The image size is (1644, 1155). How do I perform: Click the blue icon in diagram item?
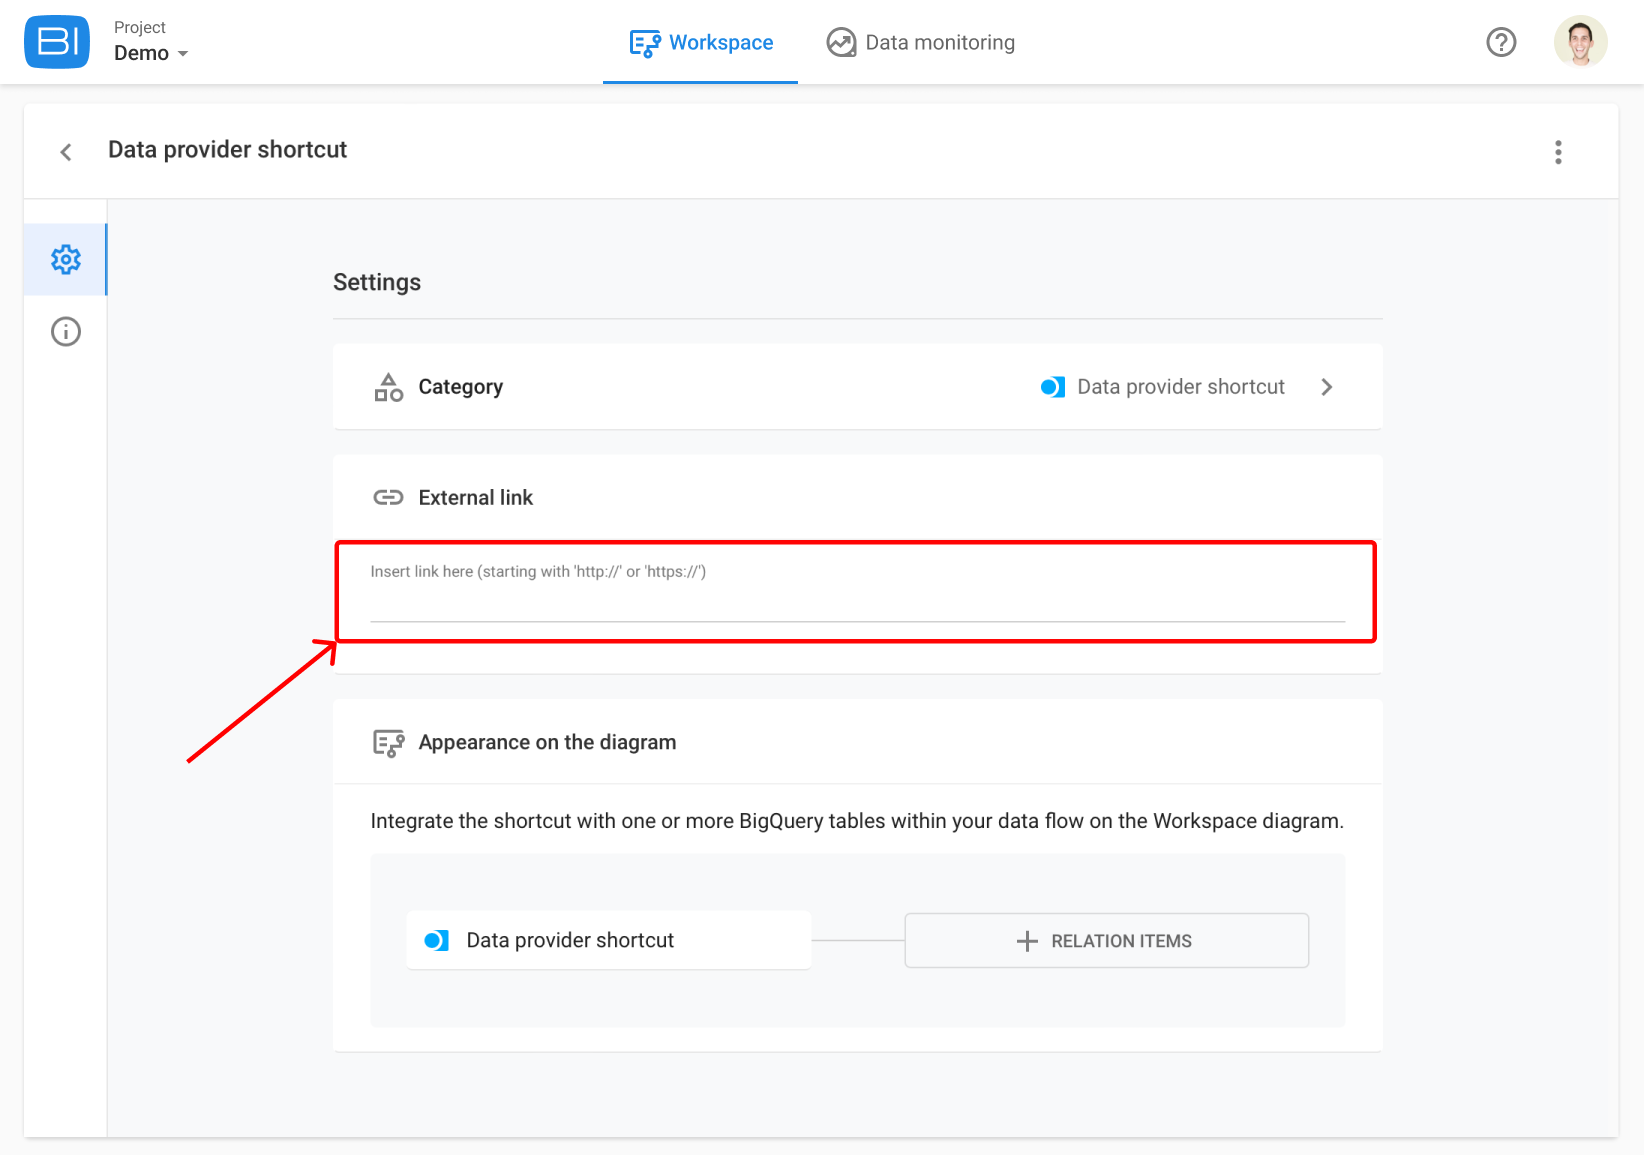coord(436,940)
